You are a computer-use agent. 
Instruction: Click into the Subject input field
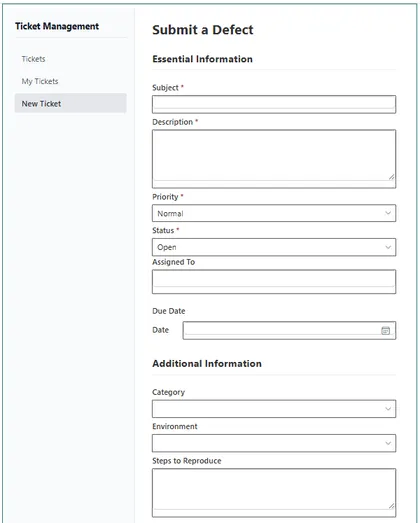pyautogui.click(x=274, y=104)
